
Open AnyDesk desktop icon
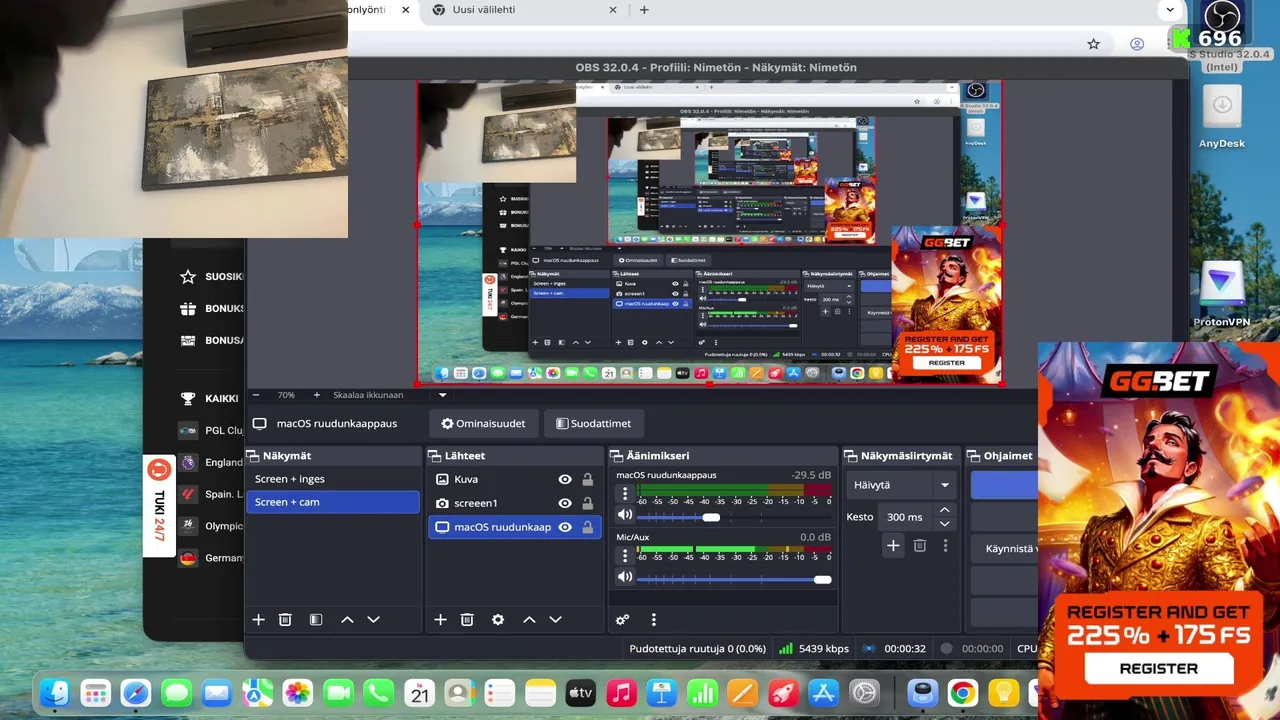(x=1221, y=116)
